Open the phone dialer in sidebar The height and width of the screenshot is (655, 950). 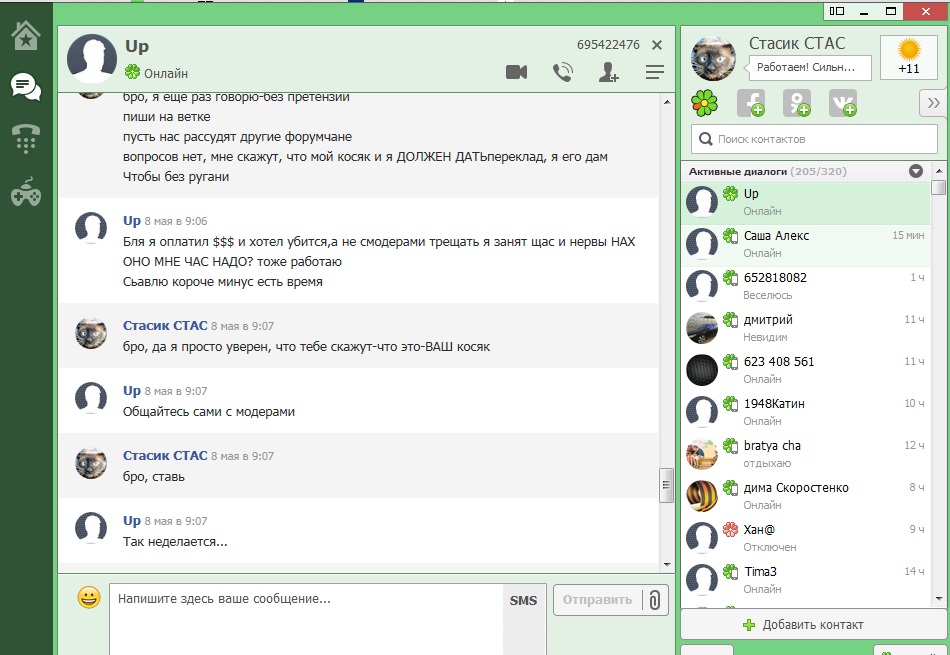[26, 139]
